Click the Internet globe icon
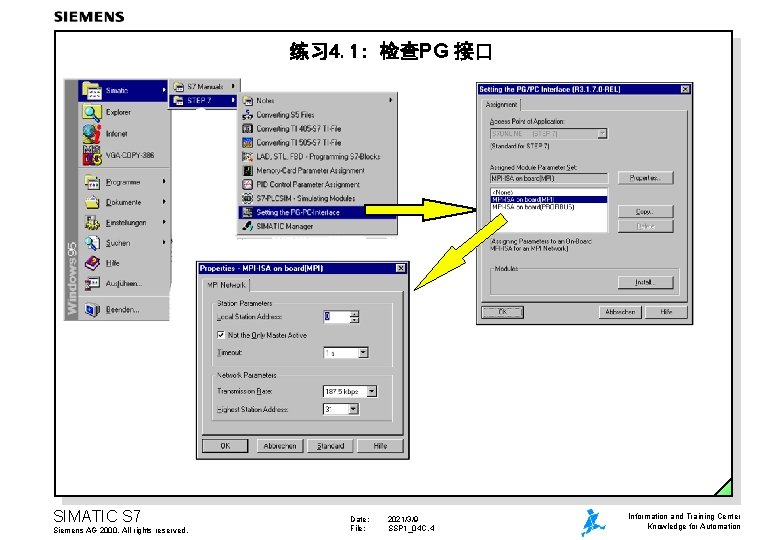The width and height of the screenshot is (780, 540). click(92, 134)
